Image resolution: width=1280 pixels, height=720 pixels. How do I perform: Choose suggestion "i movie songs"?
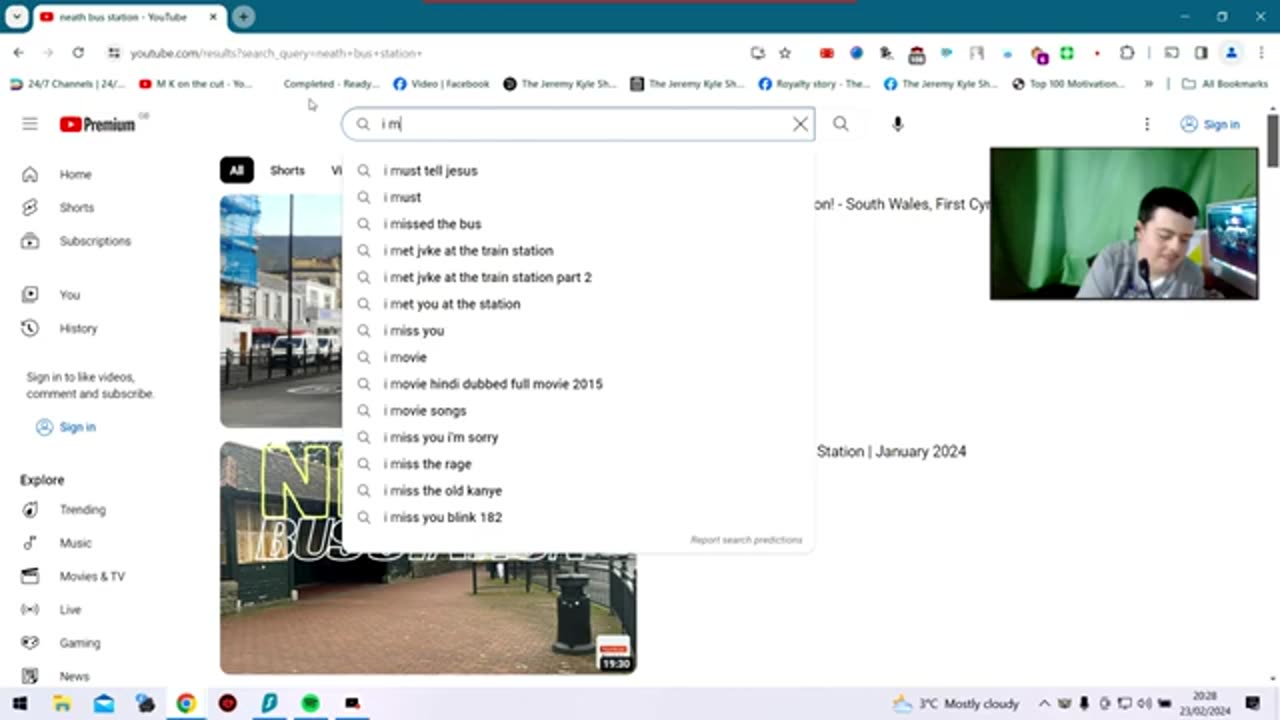coord(578,411)
